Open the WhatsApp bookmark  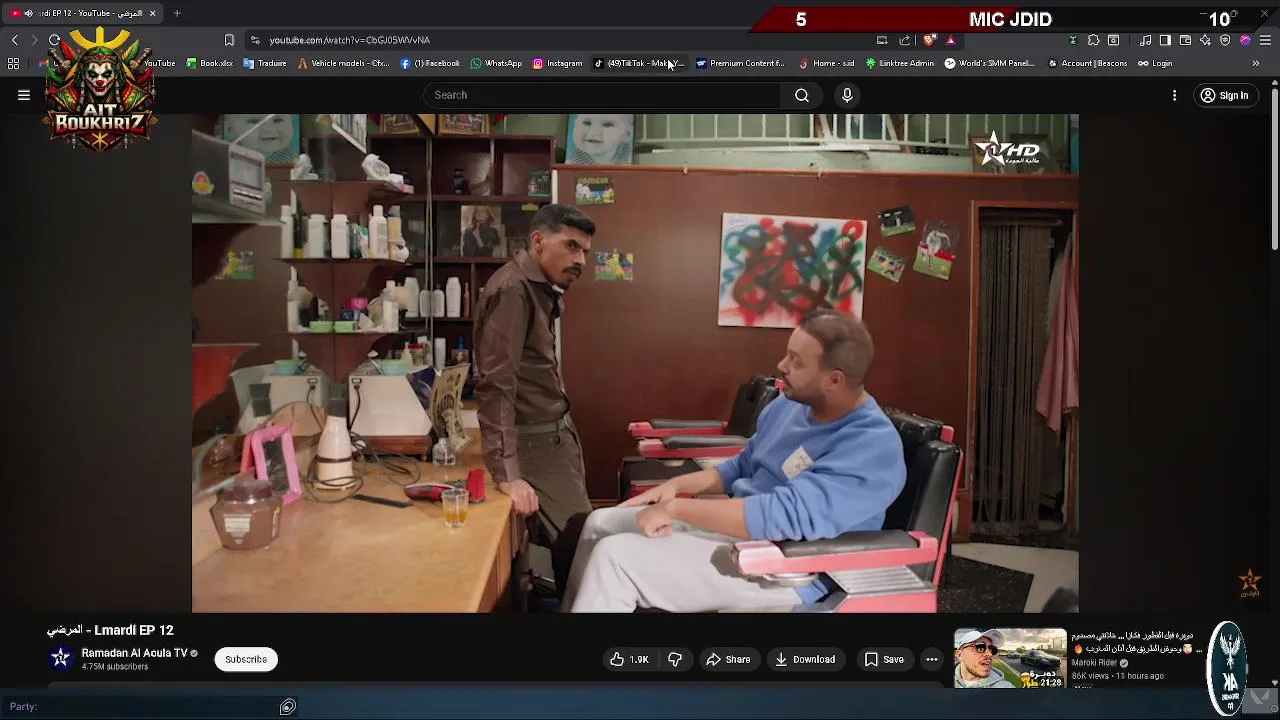(496, 63)
